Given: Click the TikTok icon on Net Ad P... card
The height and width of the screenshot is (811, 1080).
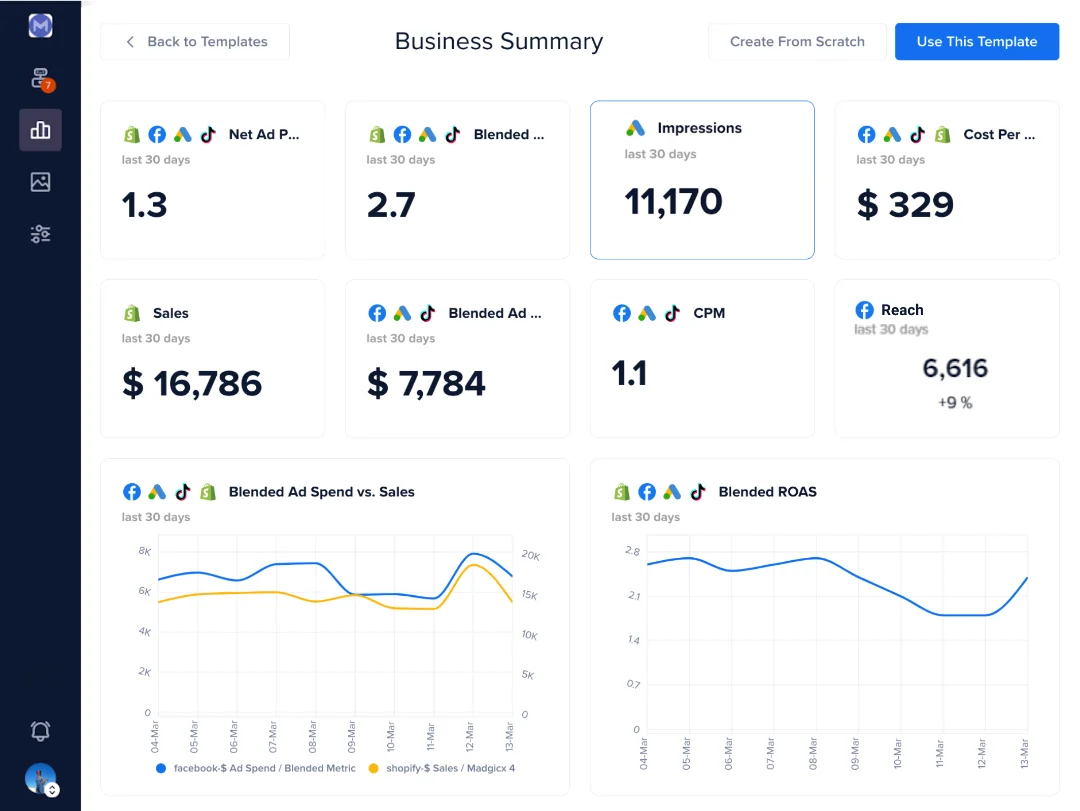Looking at the screenshot, I should click(x=208, y=134).
